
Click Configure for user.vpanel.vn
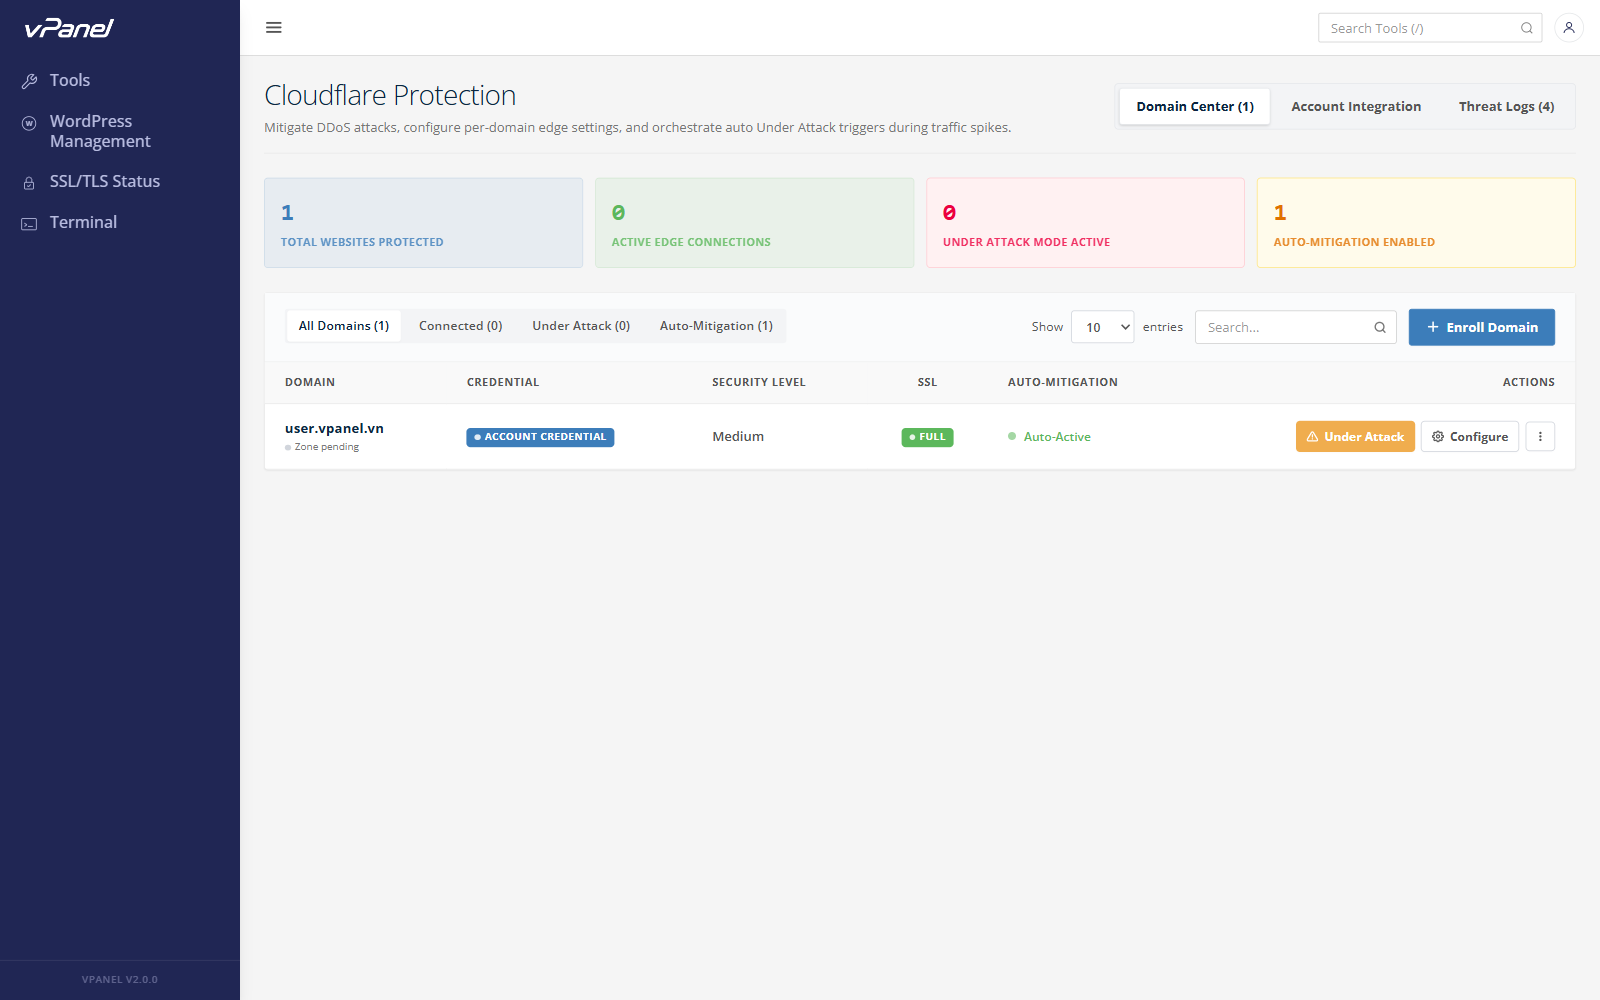(x=1470, y=436)
